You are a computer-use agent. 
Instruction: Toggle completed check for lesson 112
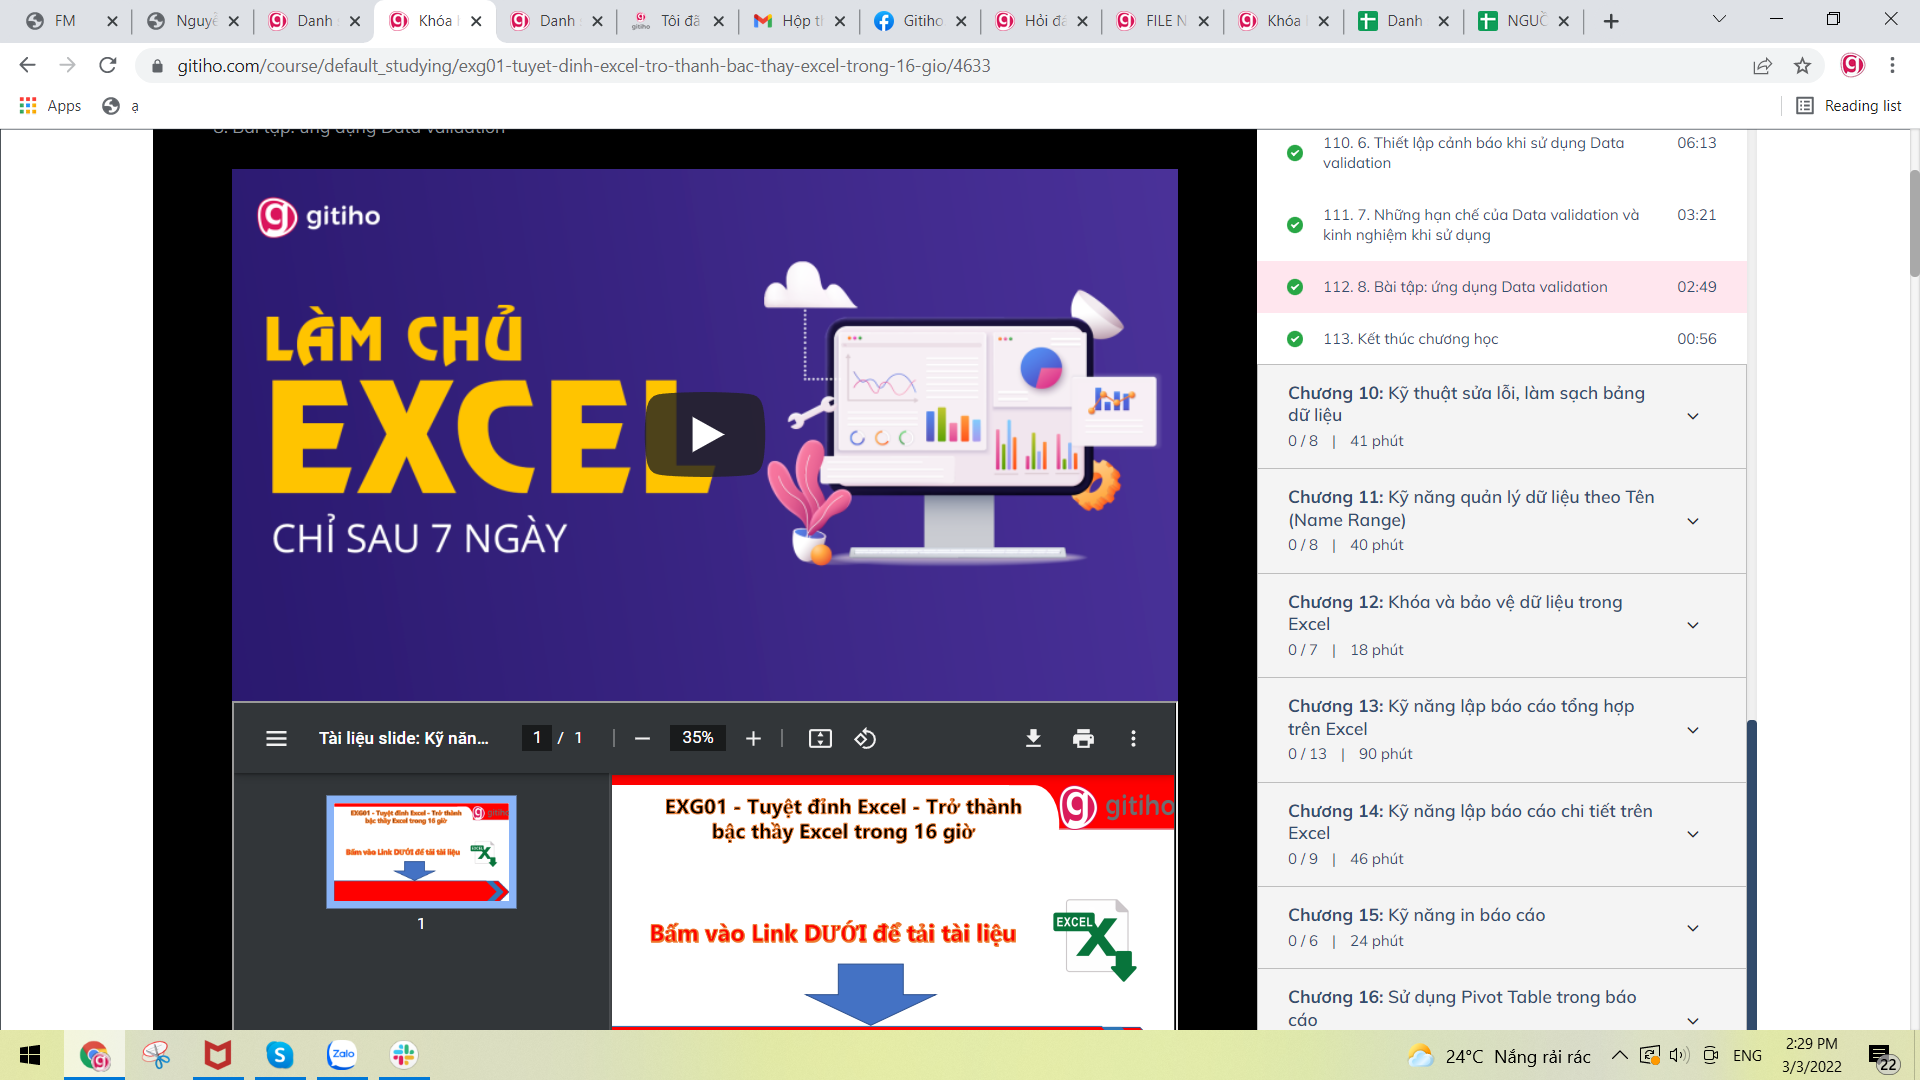pyautogui.click(x=1294, y=287)
